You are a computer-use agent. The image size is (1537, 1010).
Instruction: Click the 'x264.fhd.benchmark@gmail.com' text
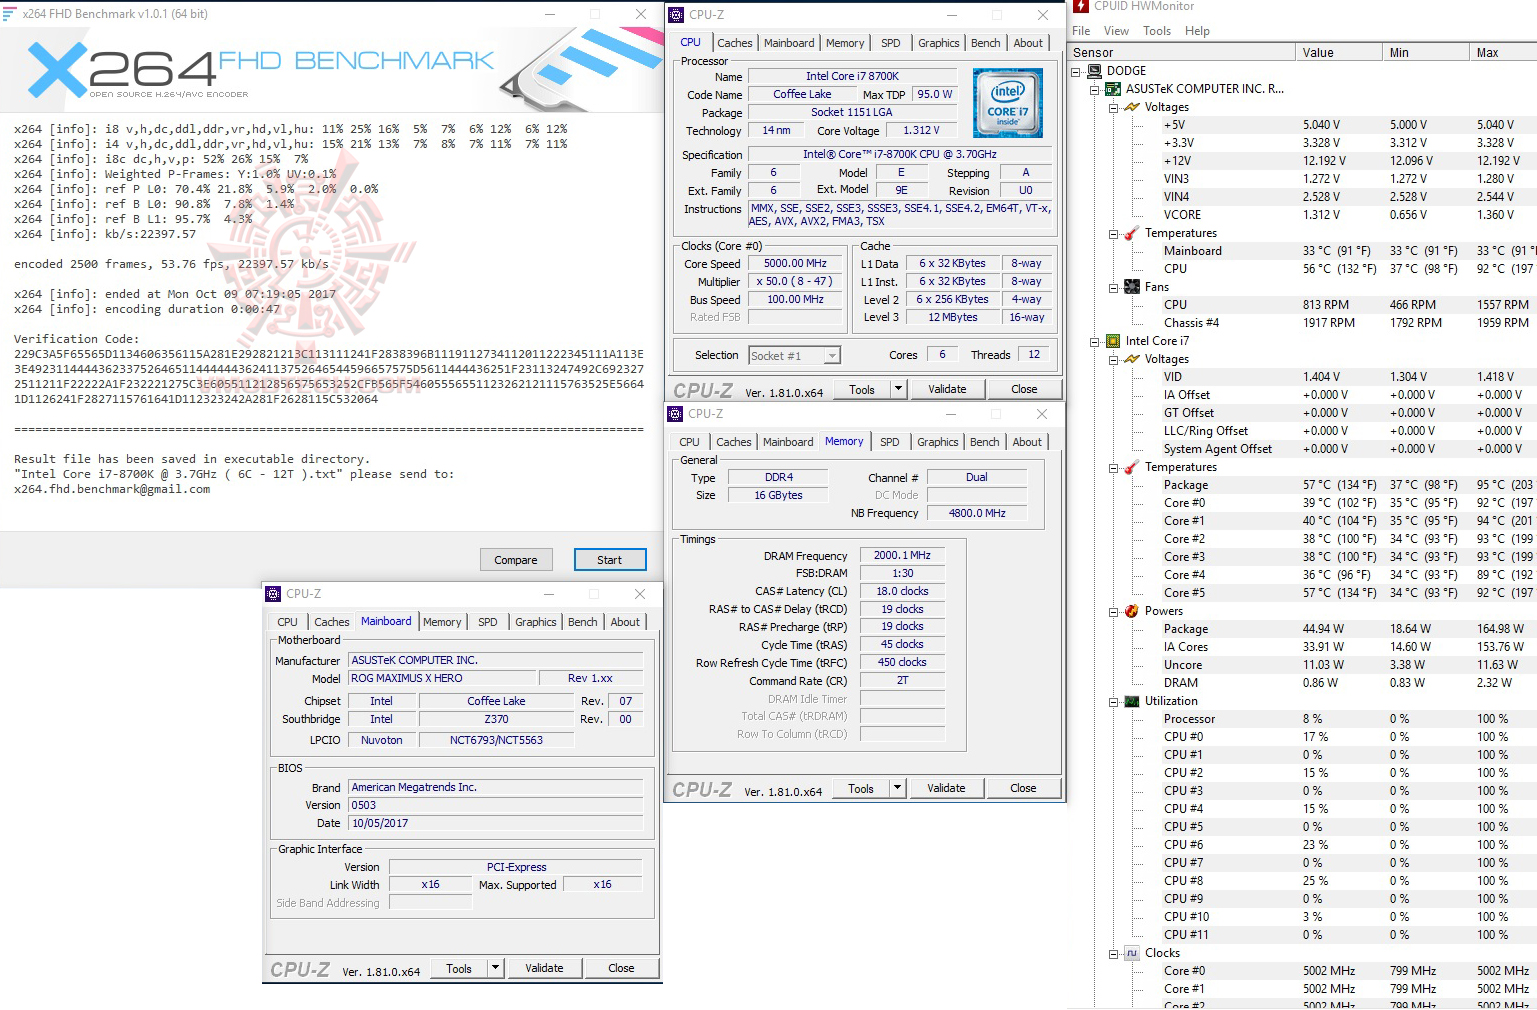112,489
